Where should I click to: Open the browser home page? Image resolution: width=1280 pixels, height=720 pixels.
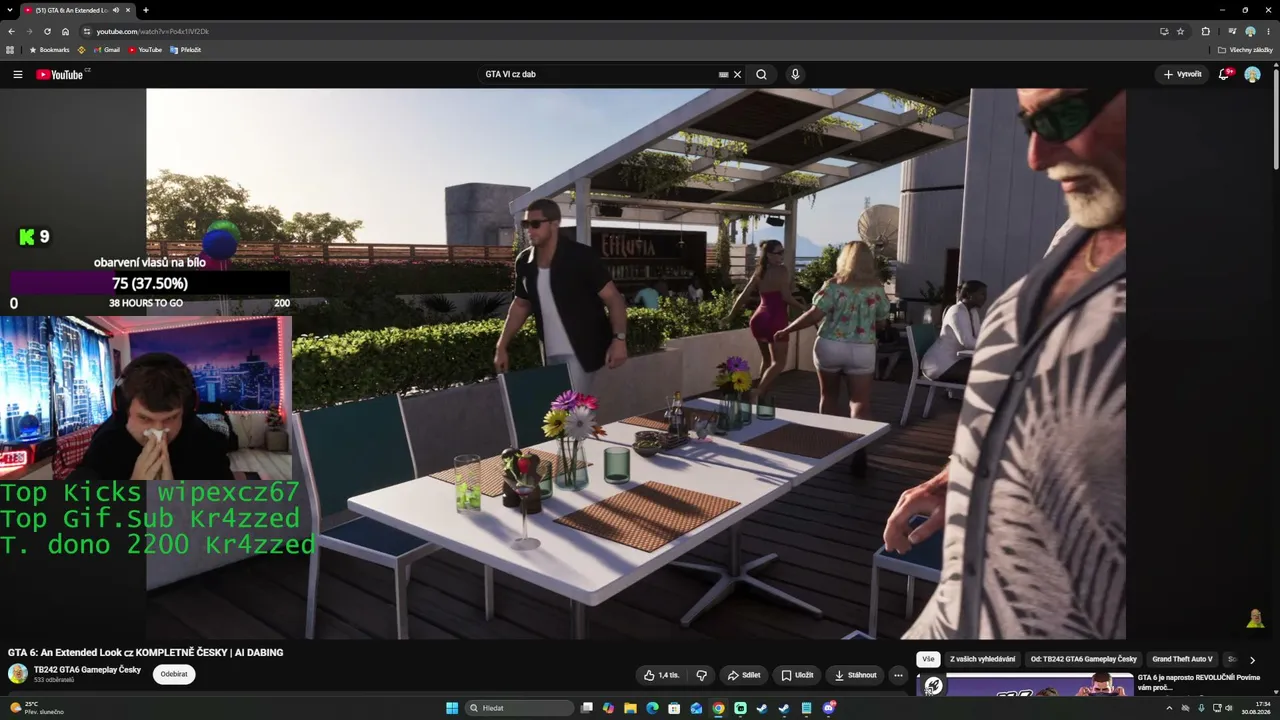[66, 31]
